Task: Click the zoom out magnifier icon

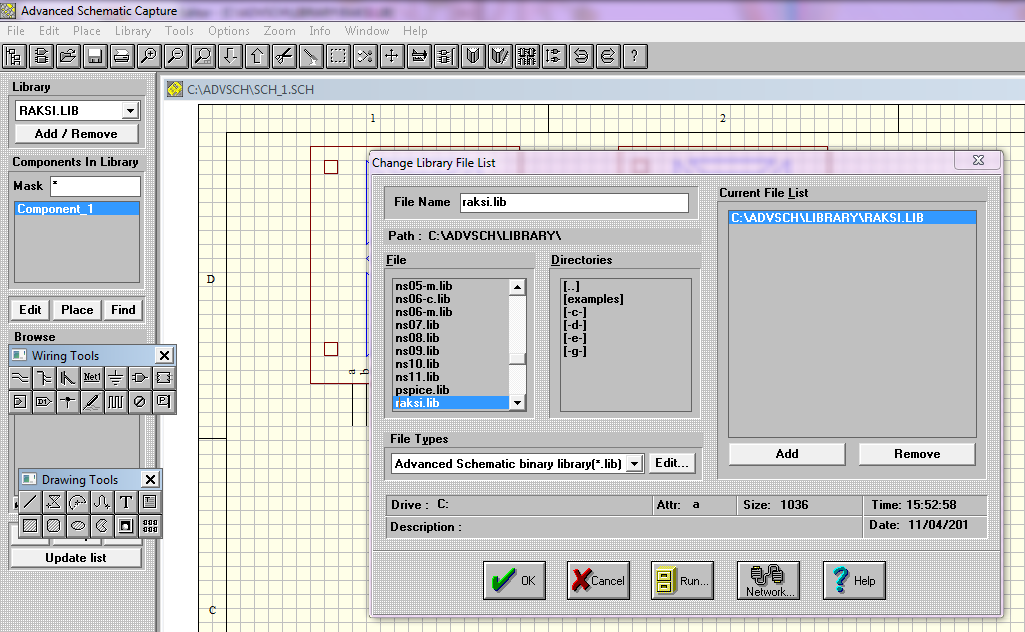Action: coord(176,57)
